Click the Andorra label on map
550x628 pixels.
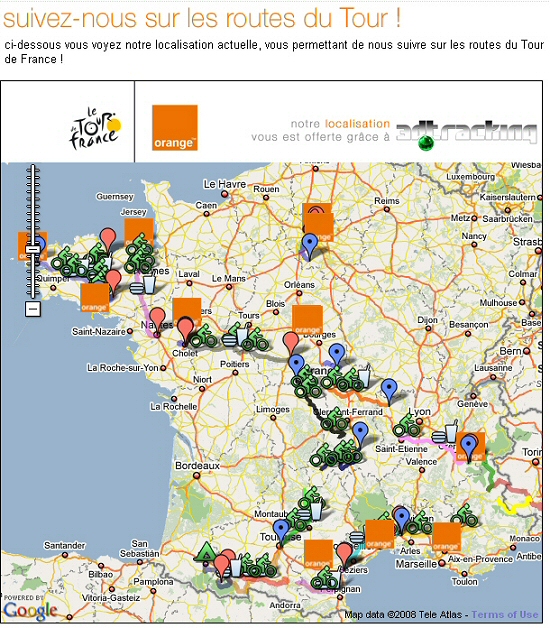pos(285,605)
